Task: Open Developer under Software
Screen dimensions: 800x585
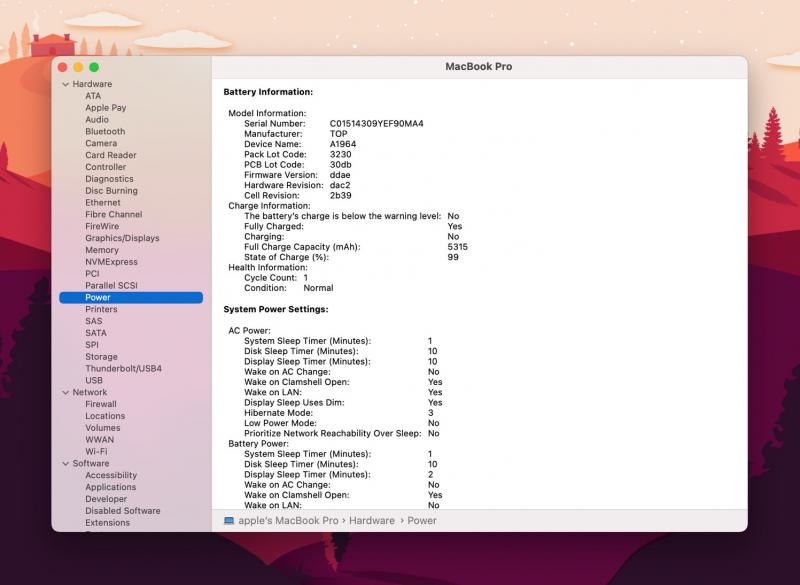Action: click(x=106, y=499)
